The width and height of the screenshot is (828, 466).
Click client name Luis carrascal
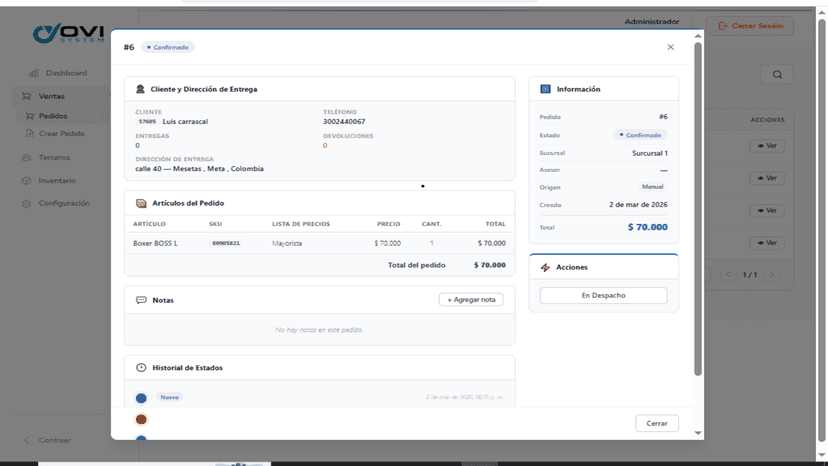coord(185,122)
